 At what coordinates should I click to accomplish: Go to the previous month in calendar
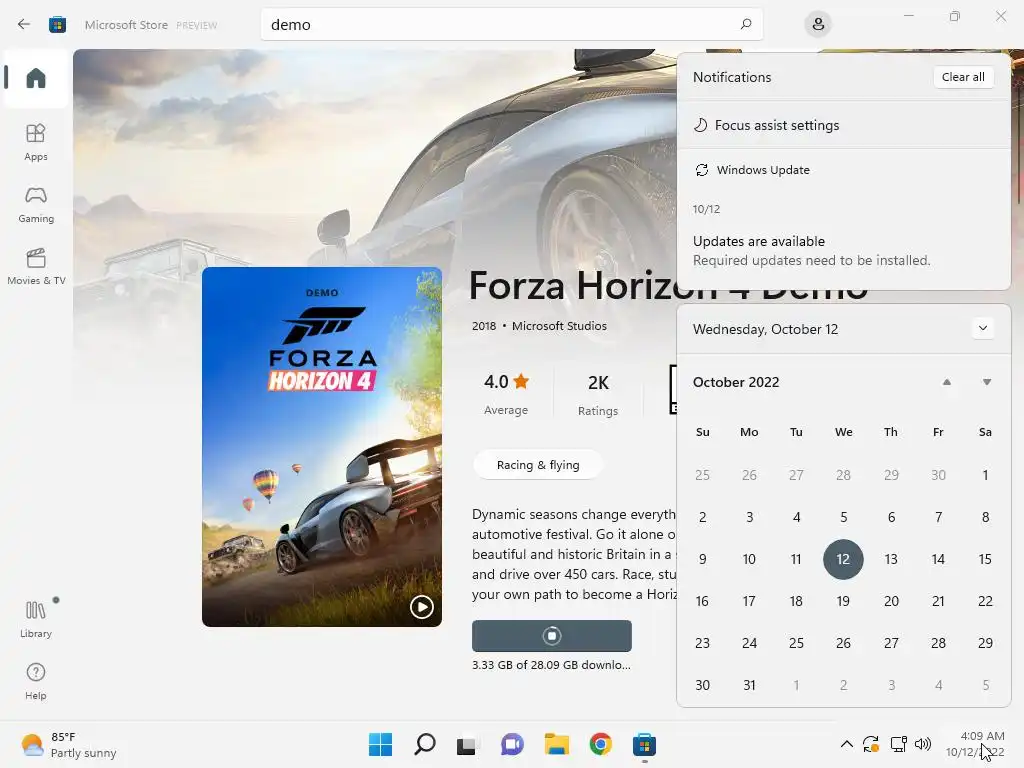(946, 382)
